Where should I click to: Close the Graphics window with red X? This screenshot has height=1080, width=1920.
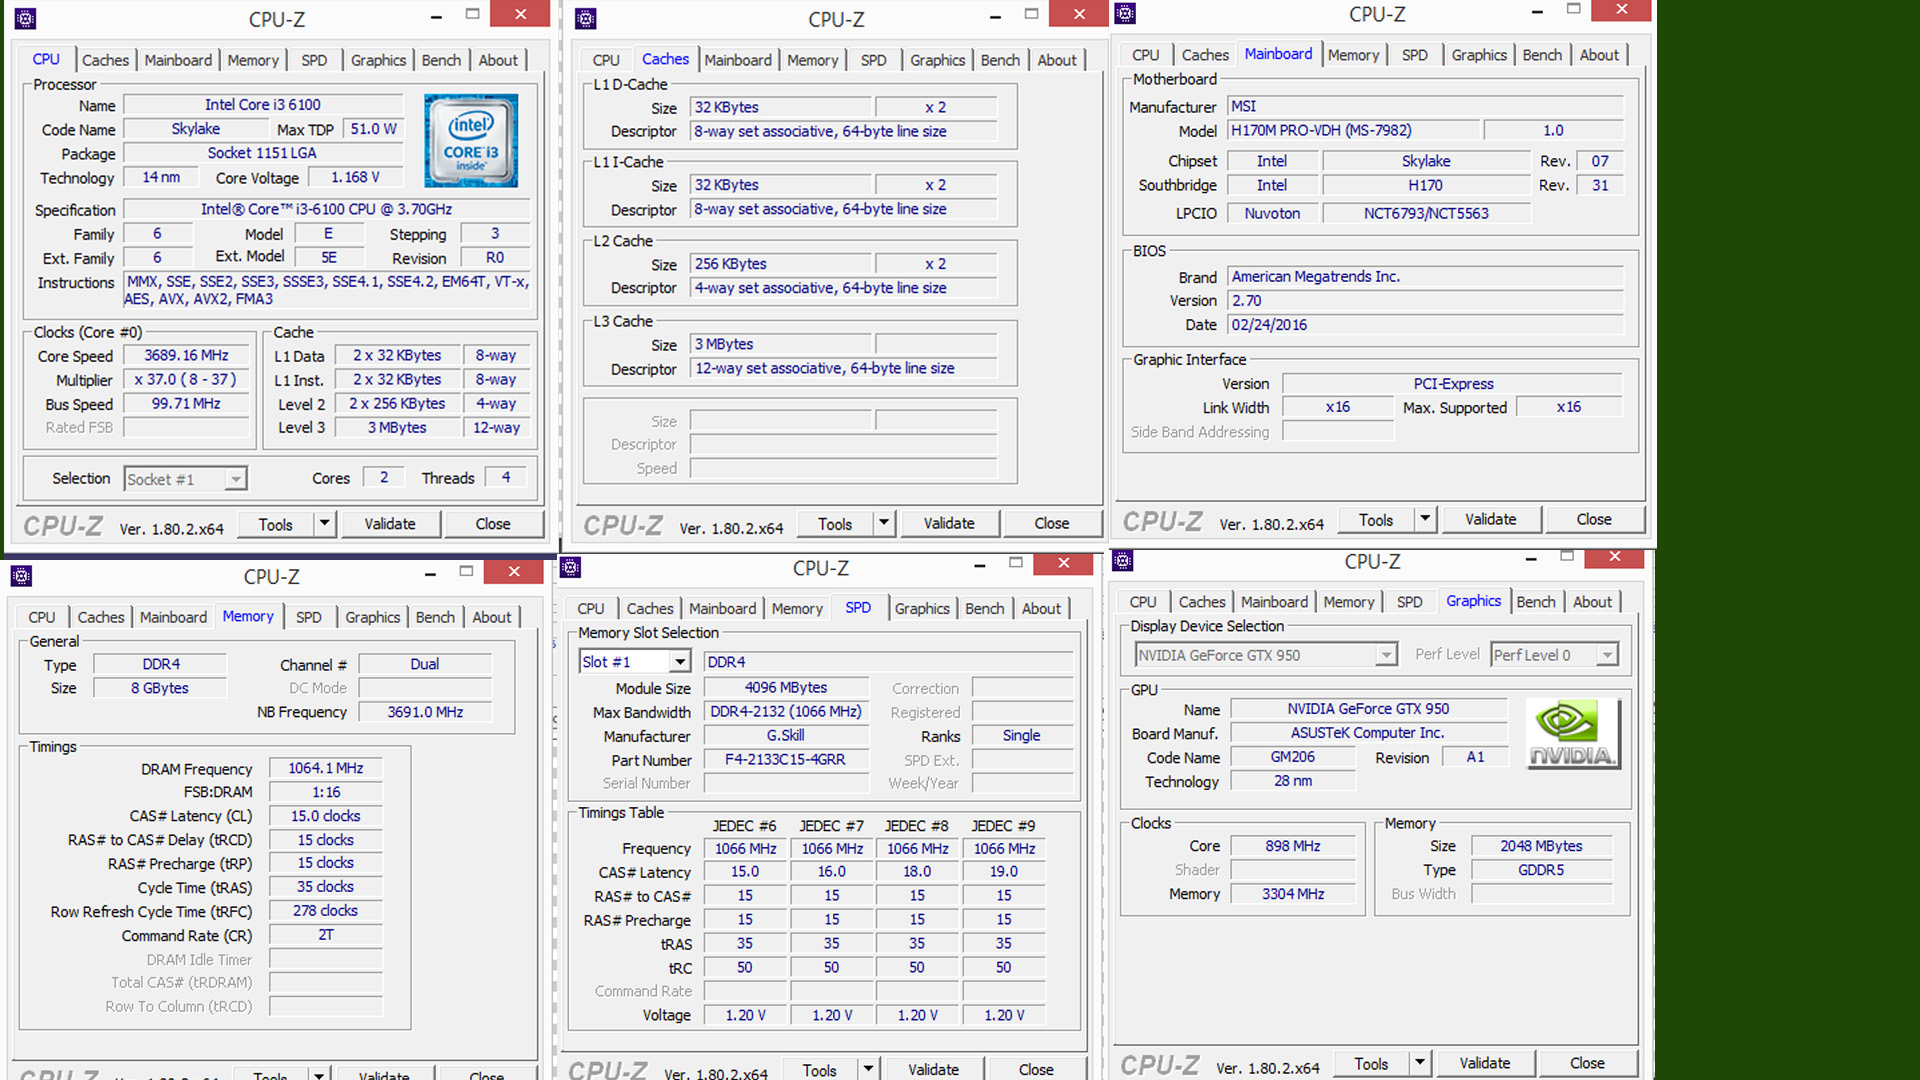[x=1614, y=557]
